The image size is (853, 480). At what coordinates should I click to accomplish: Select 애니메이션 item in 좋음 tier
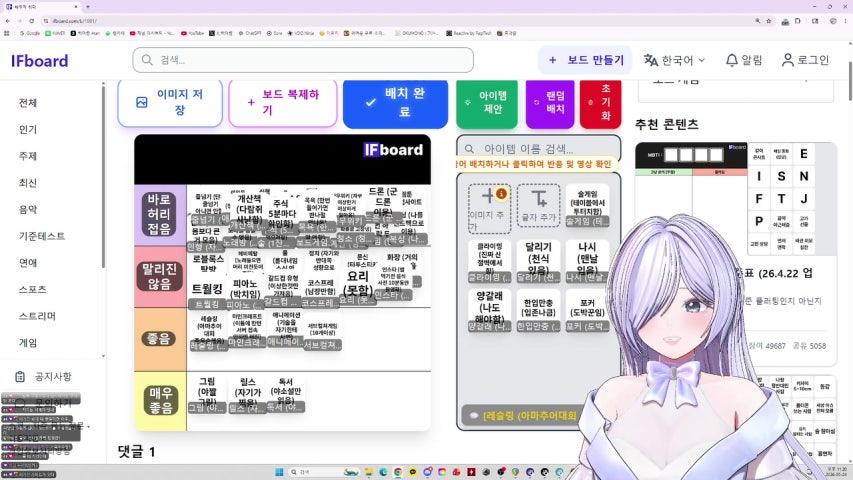pos(285,330)
